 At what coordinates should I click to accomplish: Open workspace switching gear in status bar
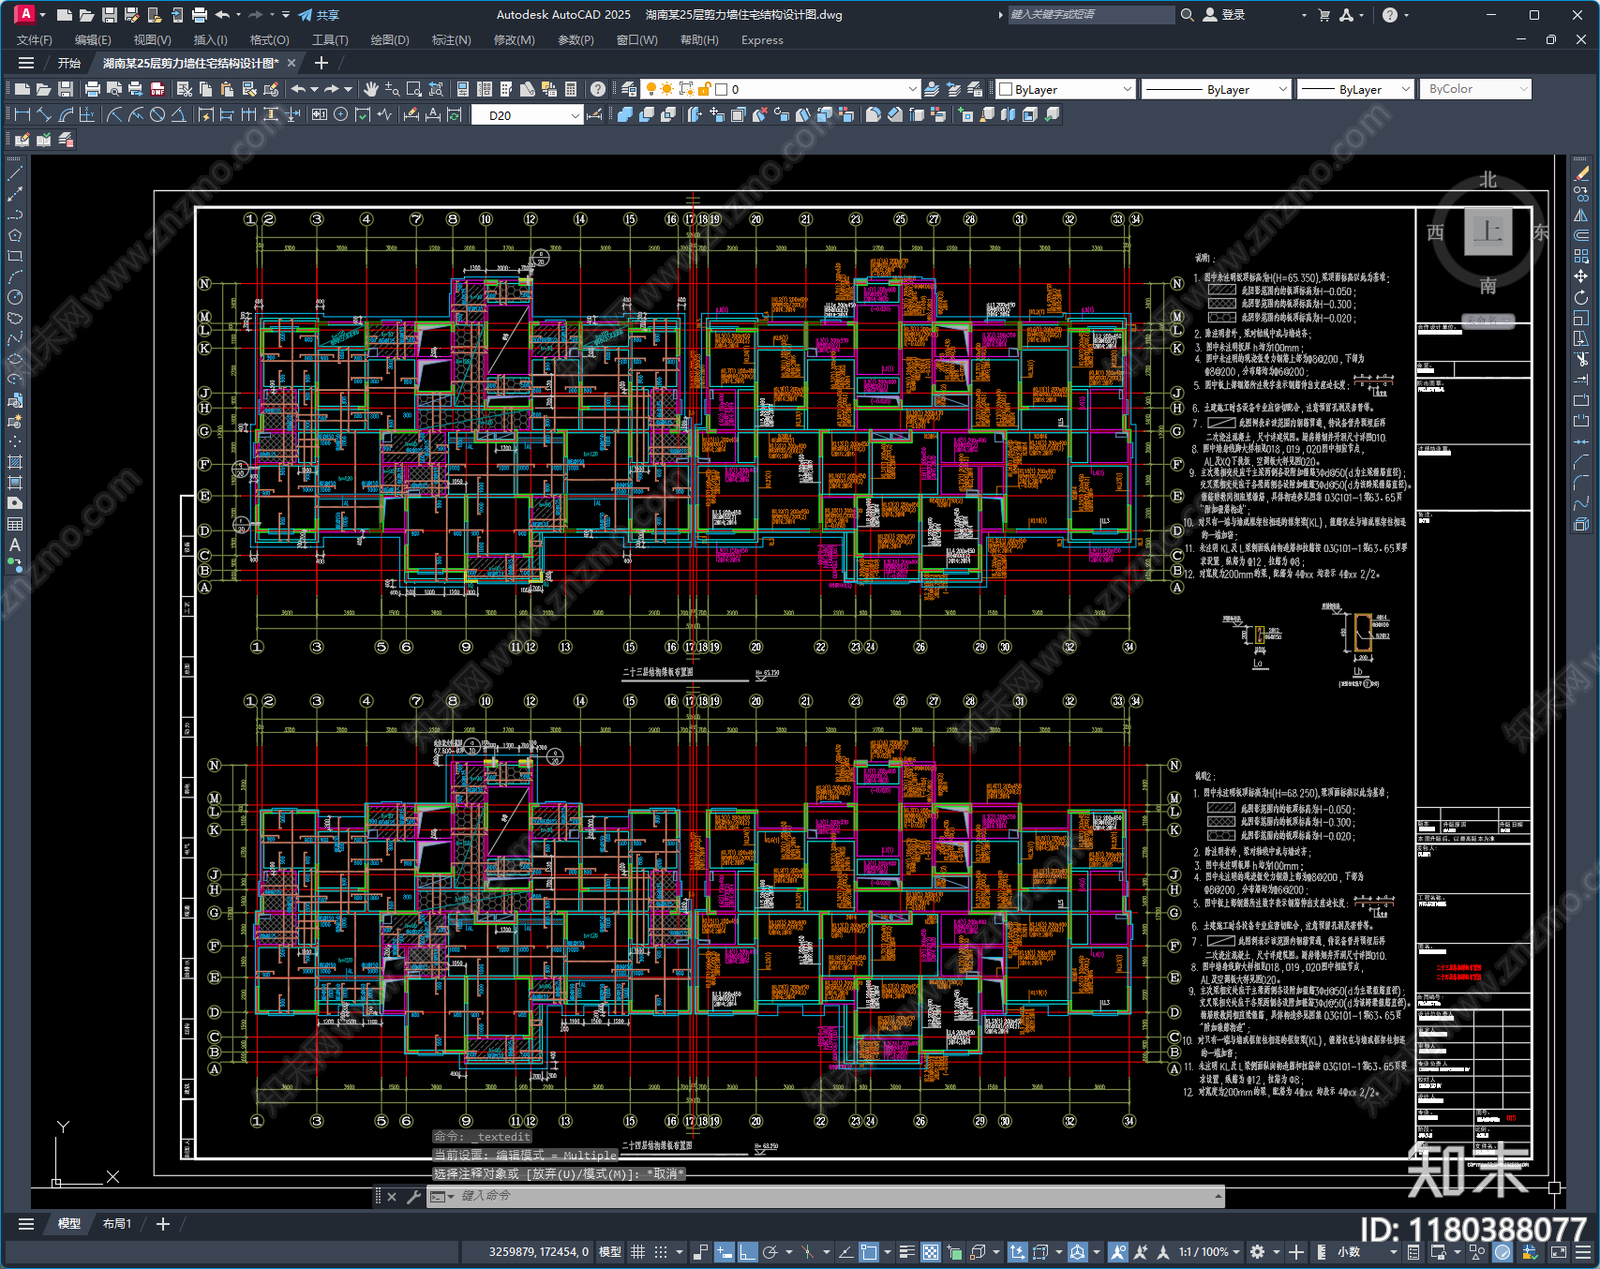click(x=1258, y=1252)
